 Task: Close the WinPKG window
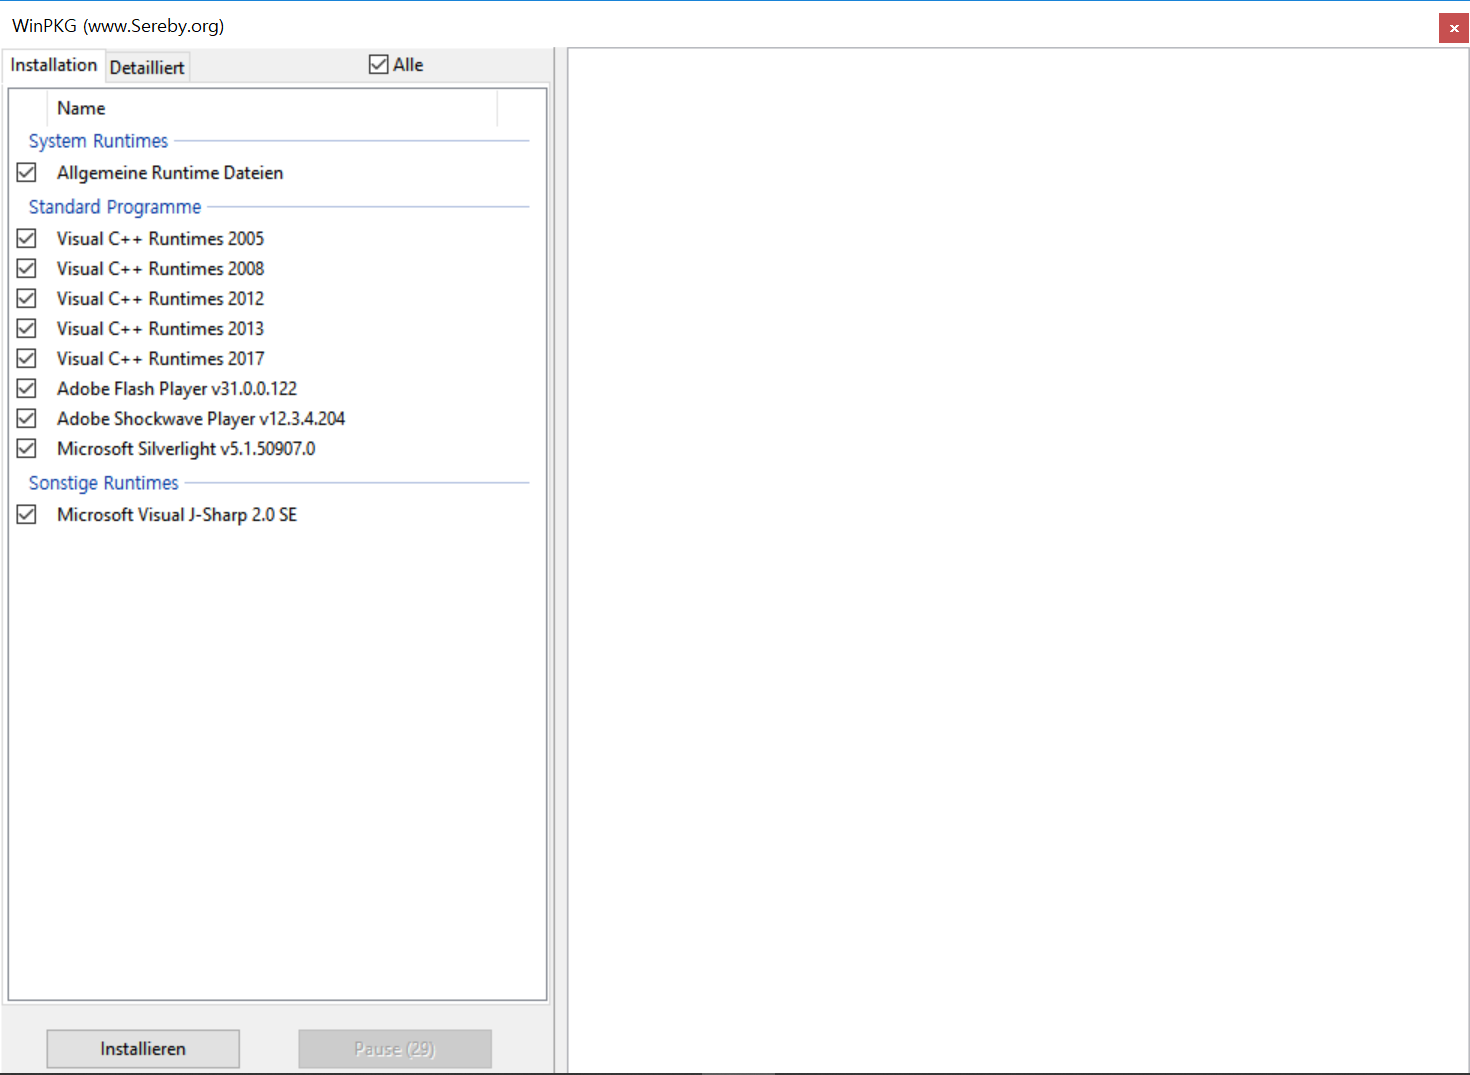pyautogui.click(x=1454, y=28)
